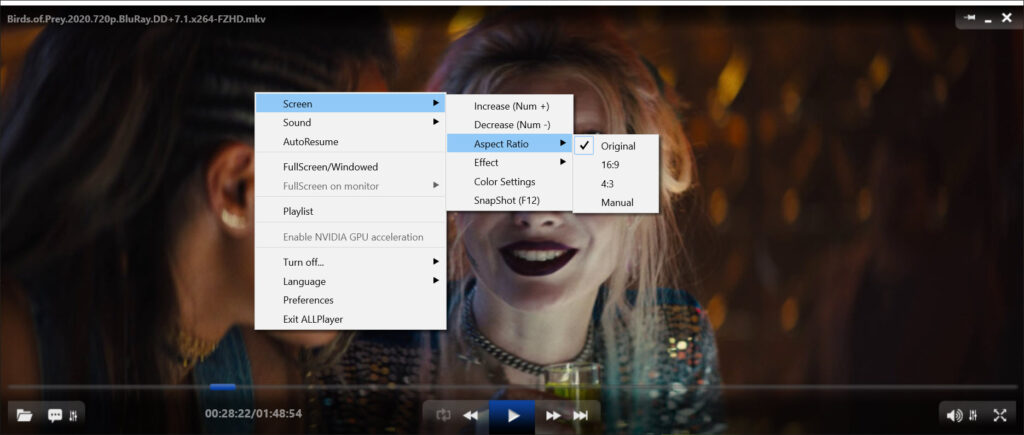Viewport: 1024px width, 435px height.
Task: Click the greyed FullScreen on monitor entry
Action: (350, 186)
